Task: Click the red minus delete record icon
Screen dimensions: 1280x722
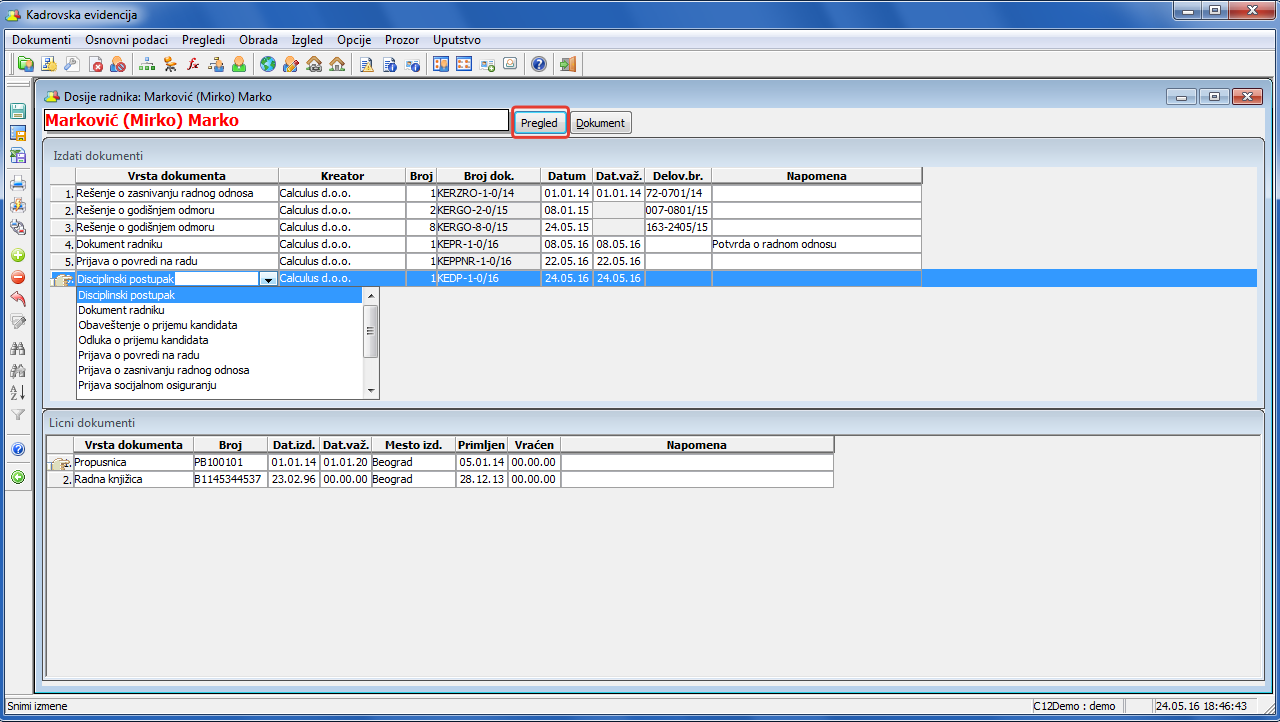Action: tap(17, 277)
